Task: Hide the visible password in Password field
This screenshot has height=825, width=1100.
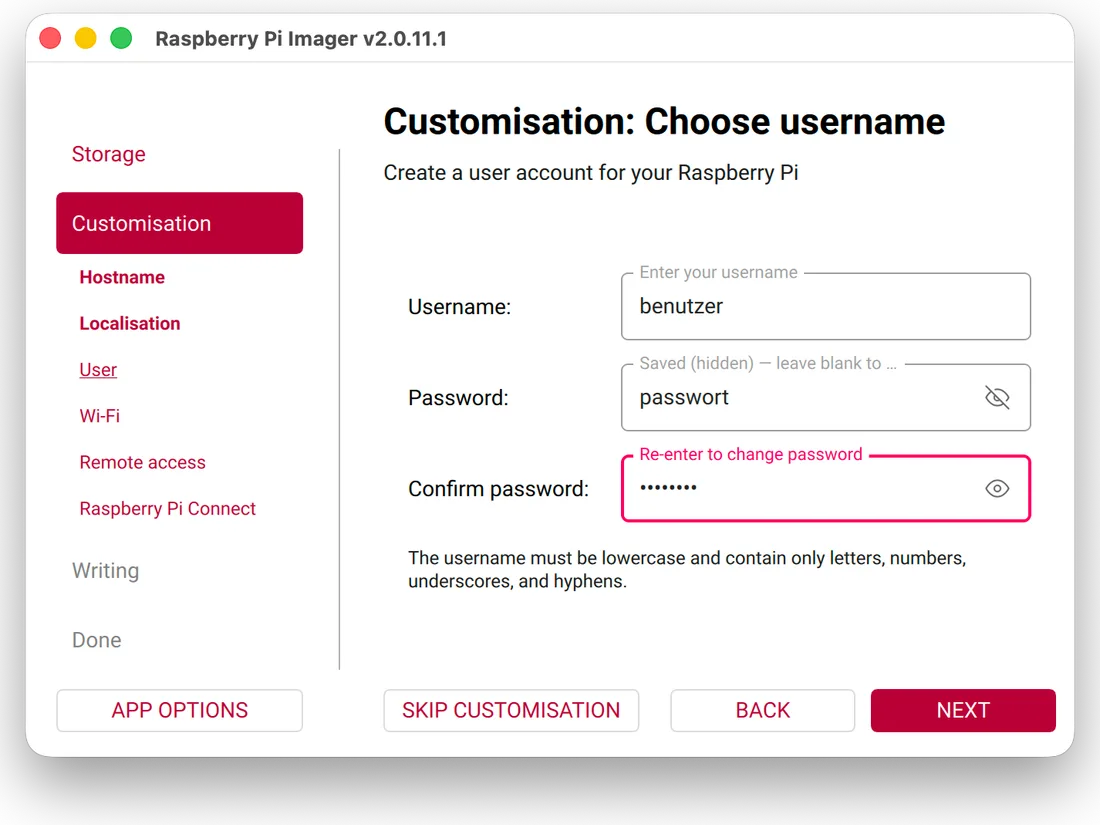Action: pos(997,398)
